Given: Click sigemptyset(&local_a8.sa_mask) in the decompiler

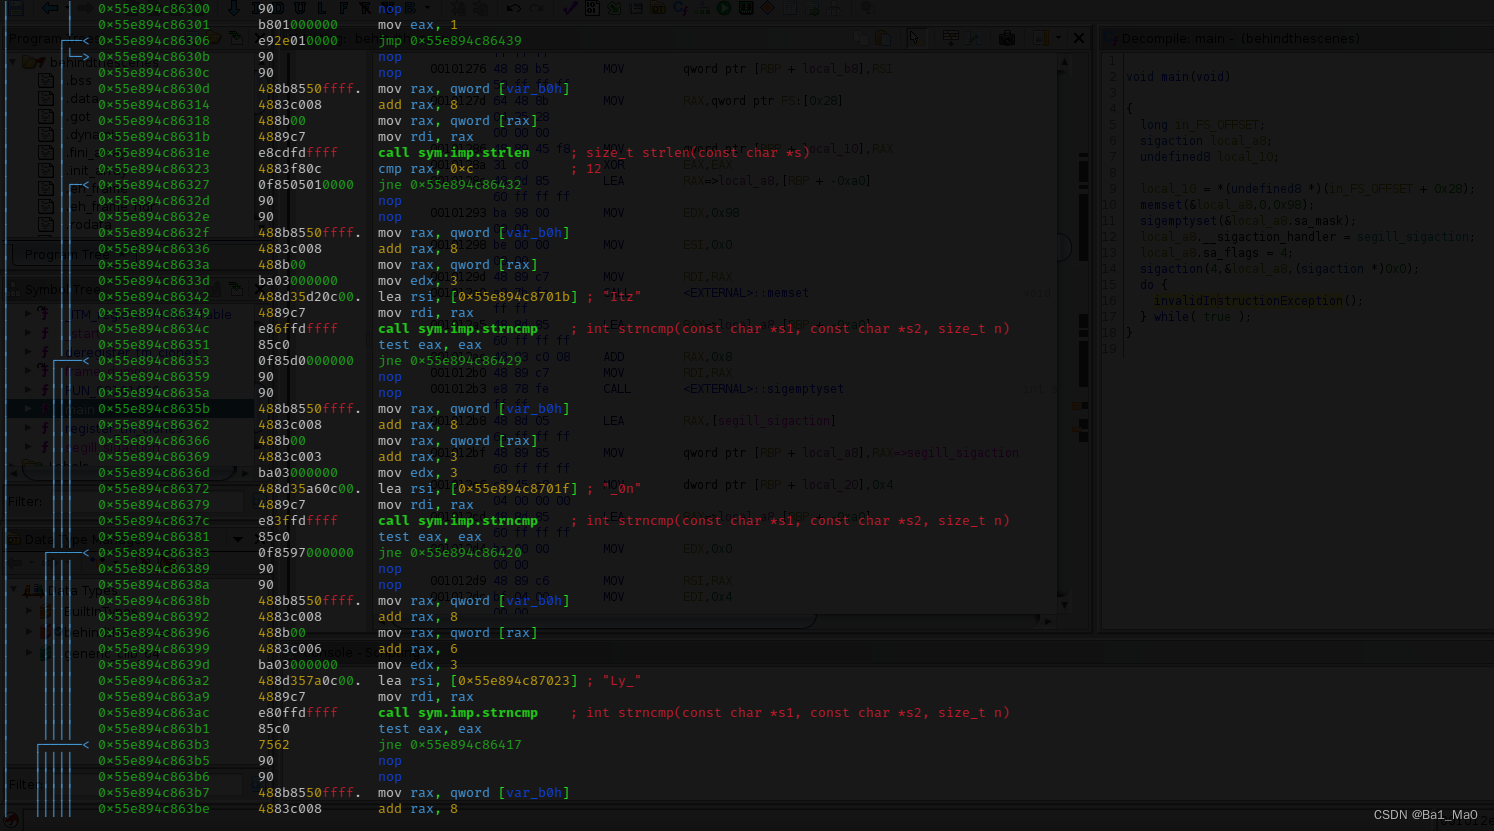Looking at the screenshot, I should coord(1248,221).
